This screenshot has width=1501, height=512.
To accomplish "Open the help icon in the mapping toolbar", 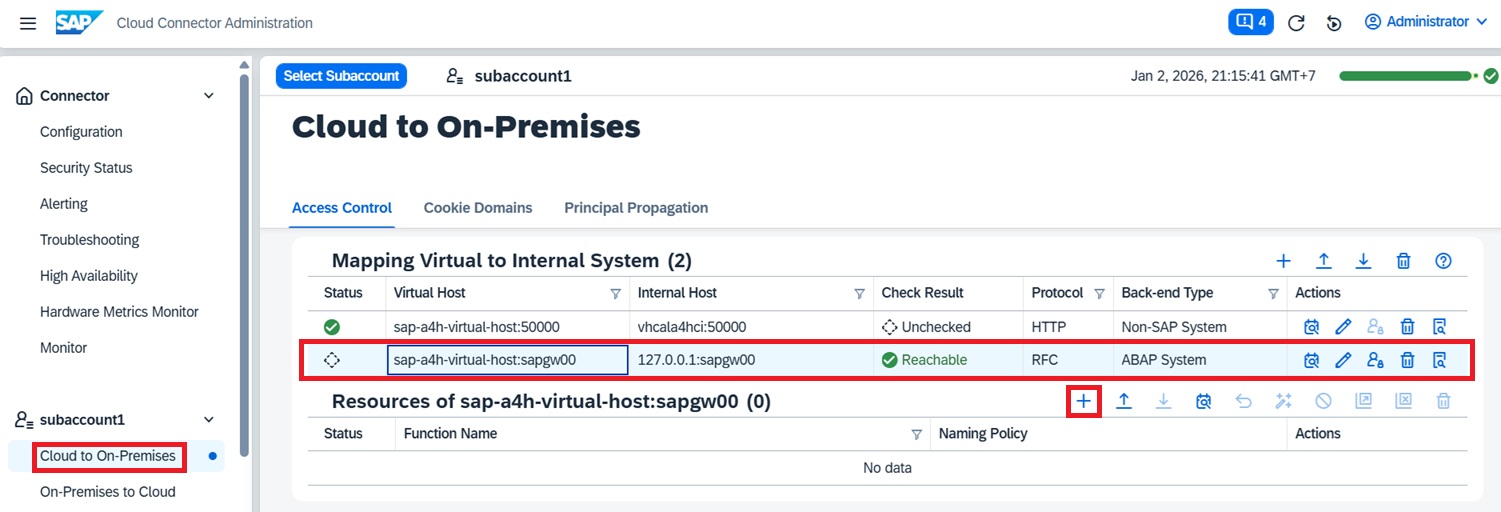I will point(1443,261).
